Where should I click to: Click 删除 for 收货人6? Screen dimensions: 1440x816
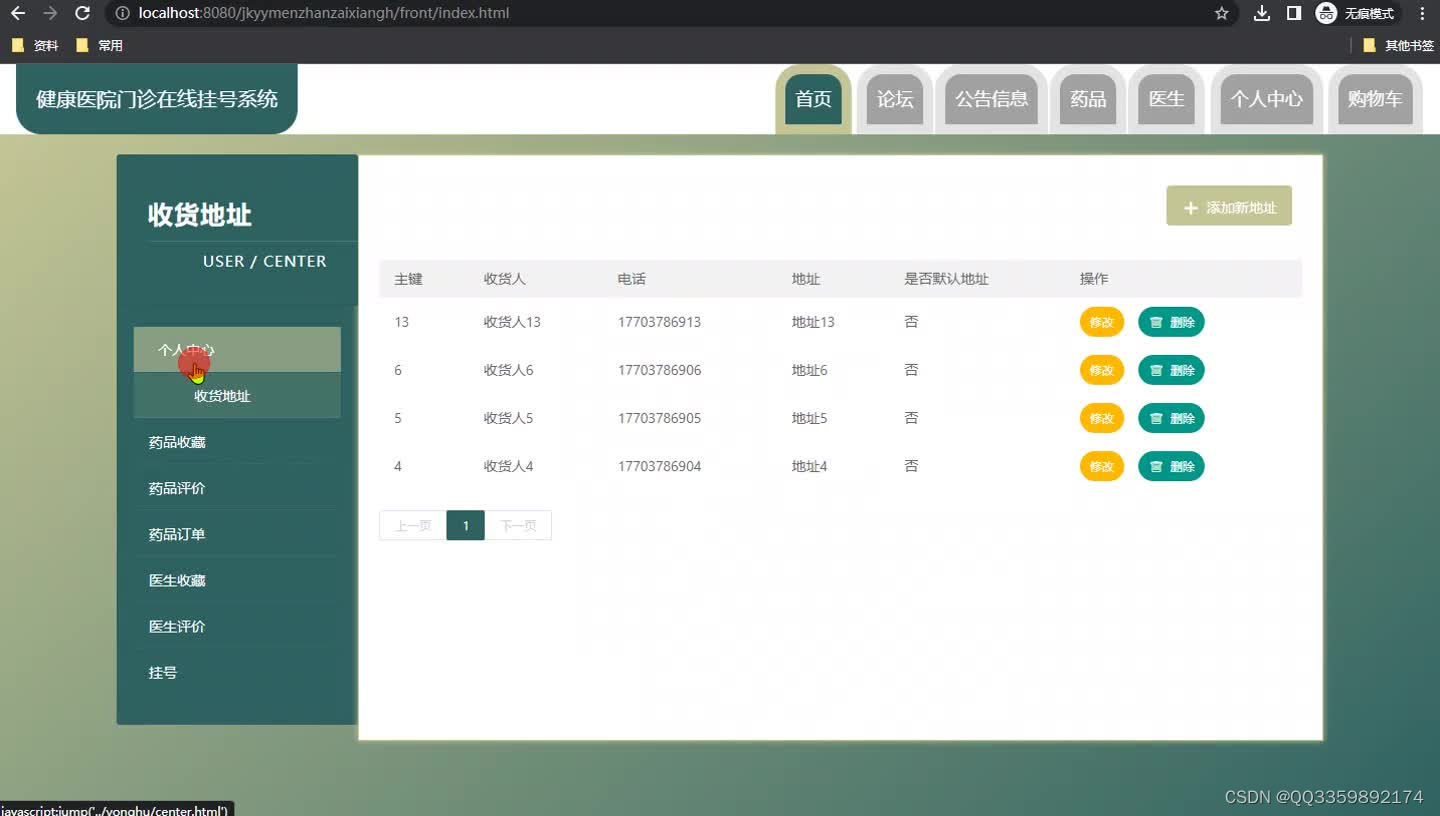tap(1171, 370)
